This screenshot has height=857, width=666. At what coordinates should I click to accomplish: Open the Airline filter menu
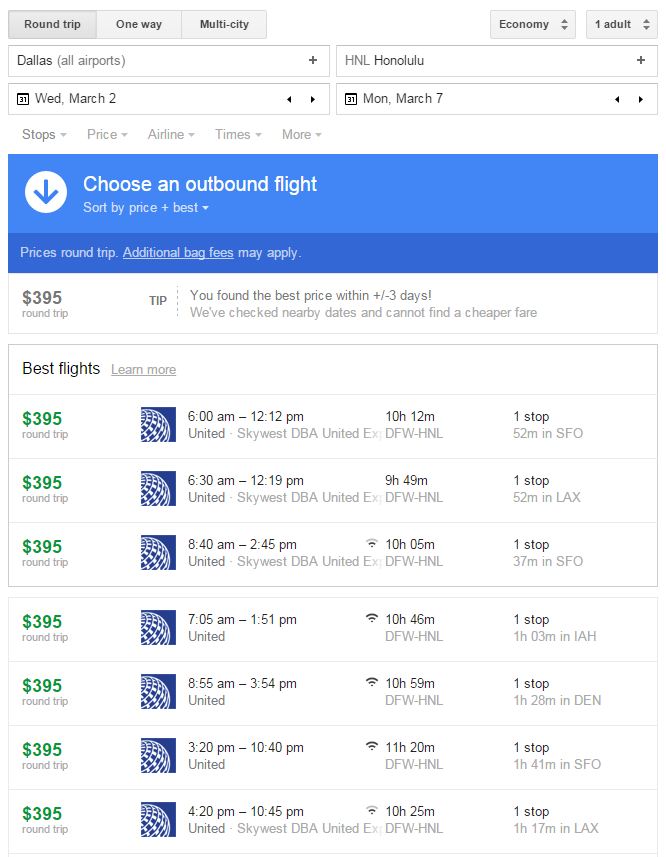pyautogui.click(x=171, y=134)
